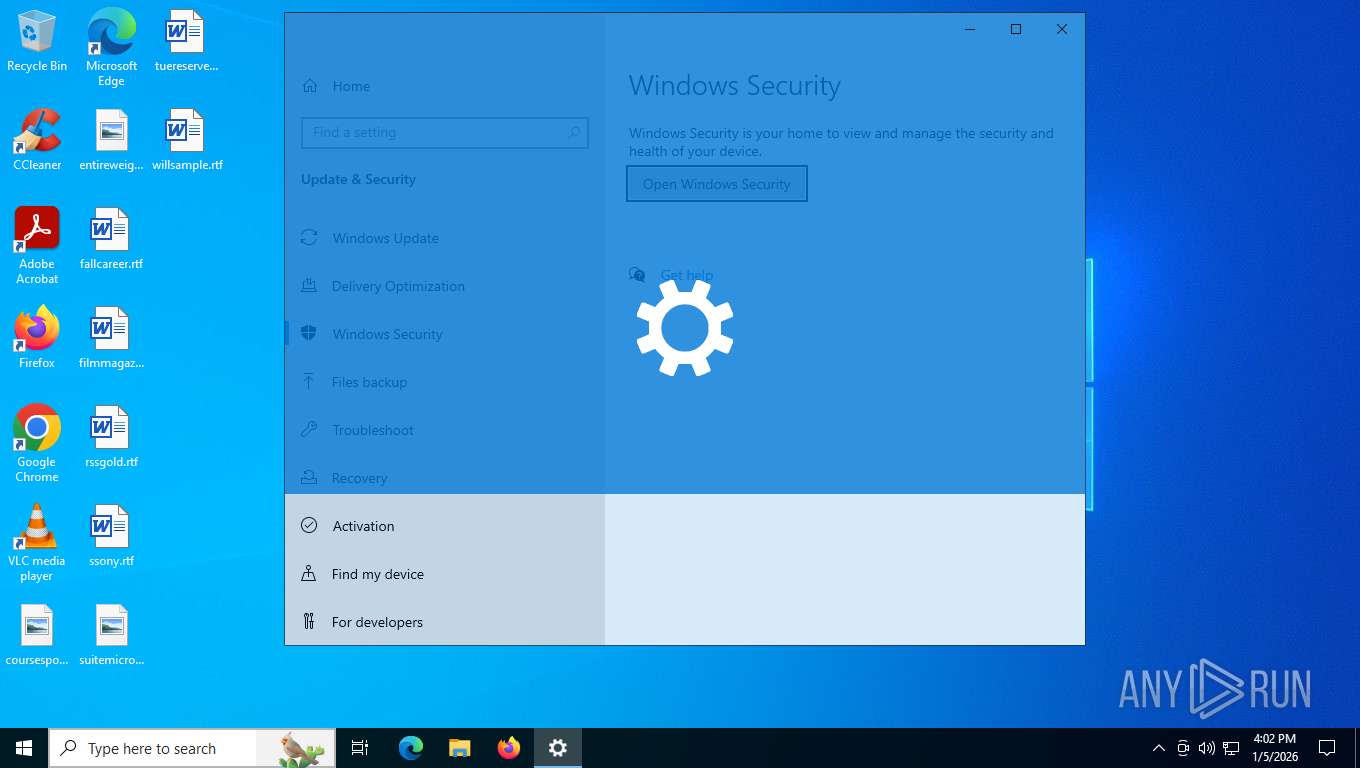
Task: Open CCleaner desktop shortcut
Action: tap(37, 140)
